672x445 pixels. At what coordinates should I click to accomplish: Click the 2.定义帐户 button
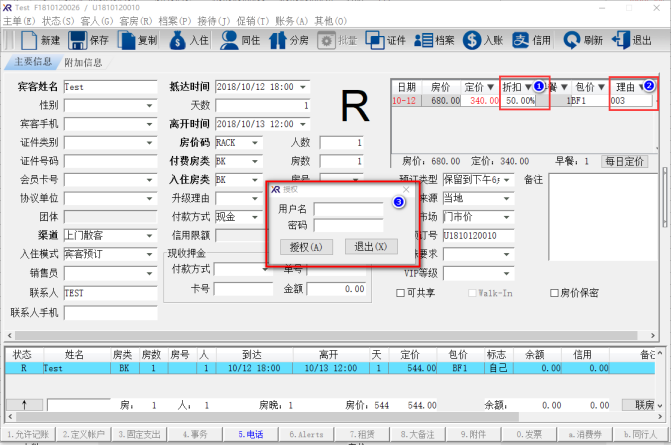click(83, 434)
